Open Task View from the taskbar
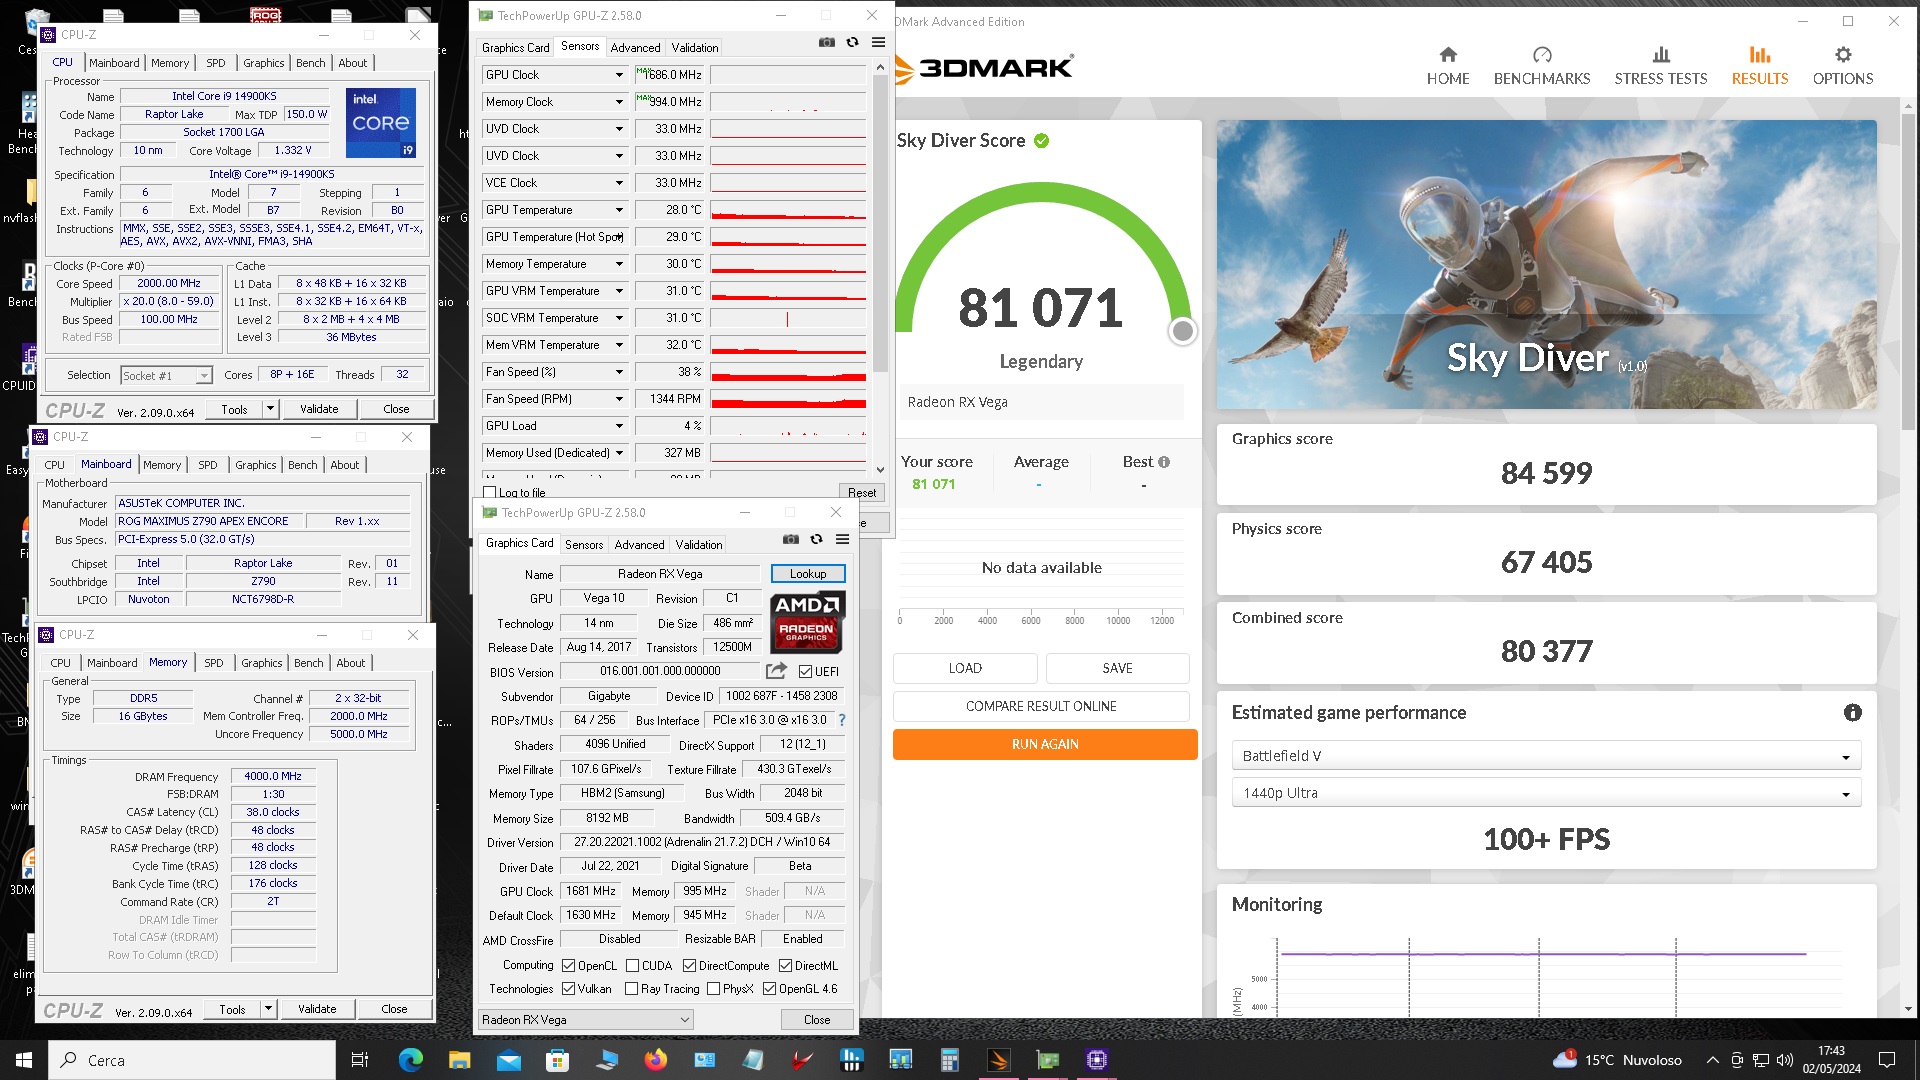The width and height of the screenshot is (1920, 1080). coord(360,1060)
